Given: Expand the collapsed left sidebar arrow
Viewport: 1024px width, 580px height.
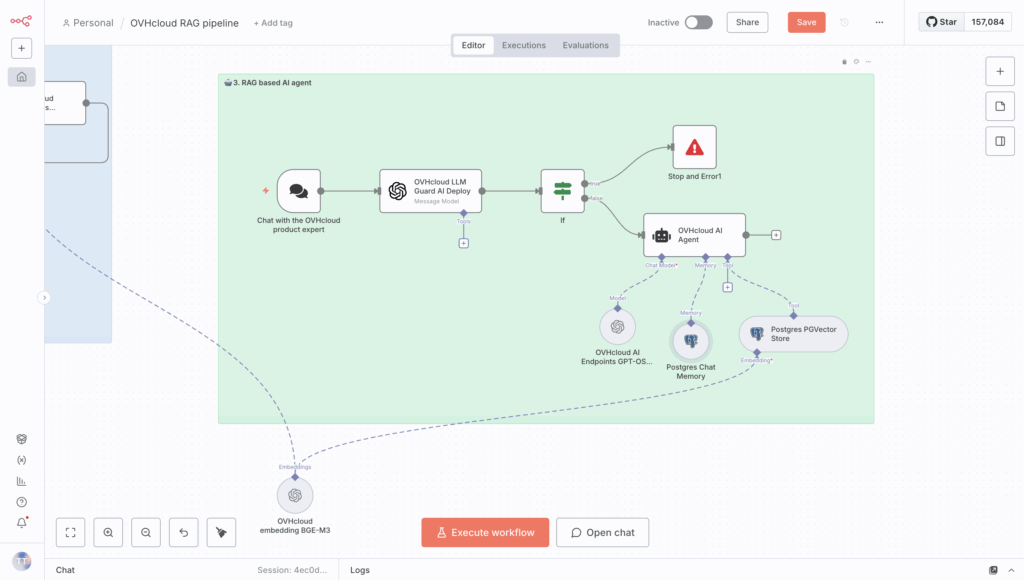Looking at the screenshot, I should click(x=44, y=297).
